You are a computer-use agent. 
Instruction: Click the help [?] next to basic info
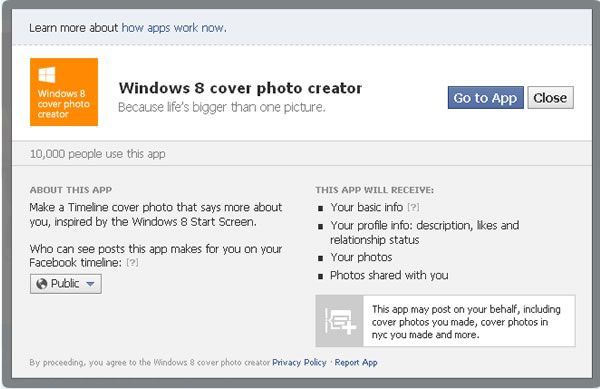coord(413,207)
